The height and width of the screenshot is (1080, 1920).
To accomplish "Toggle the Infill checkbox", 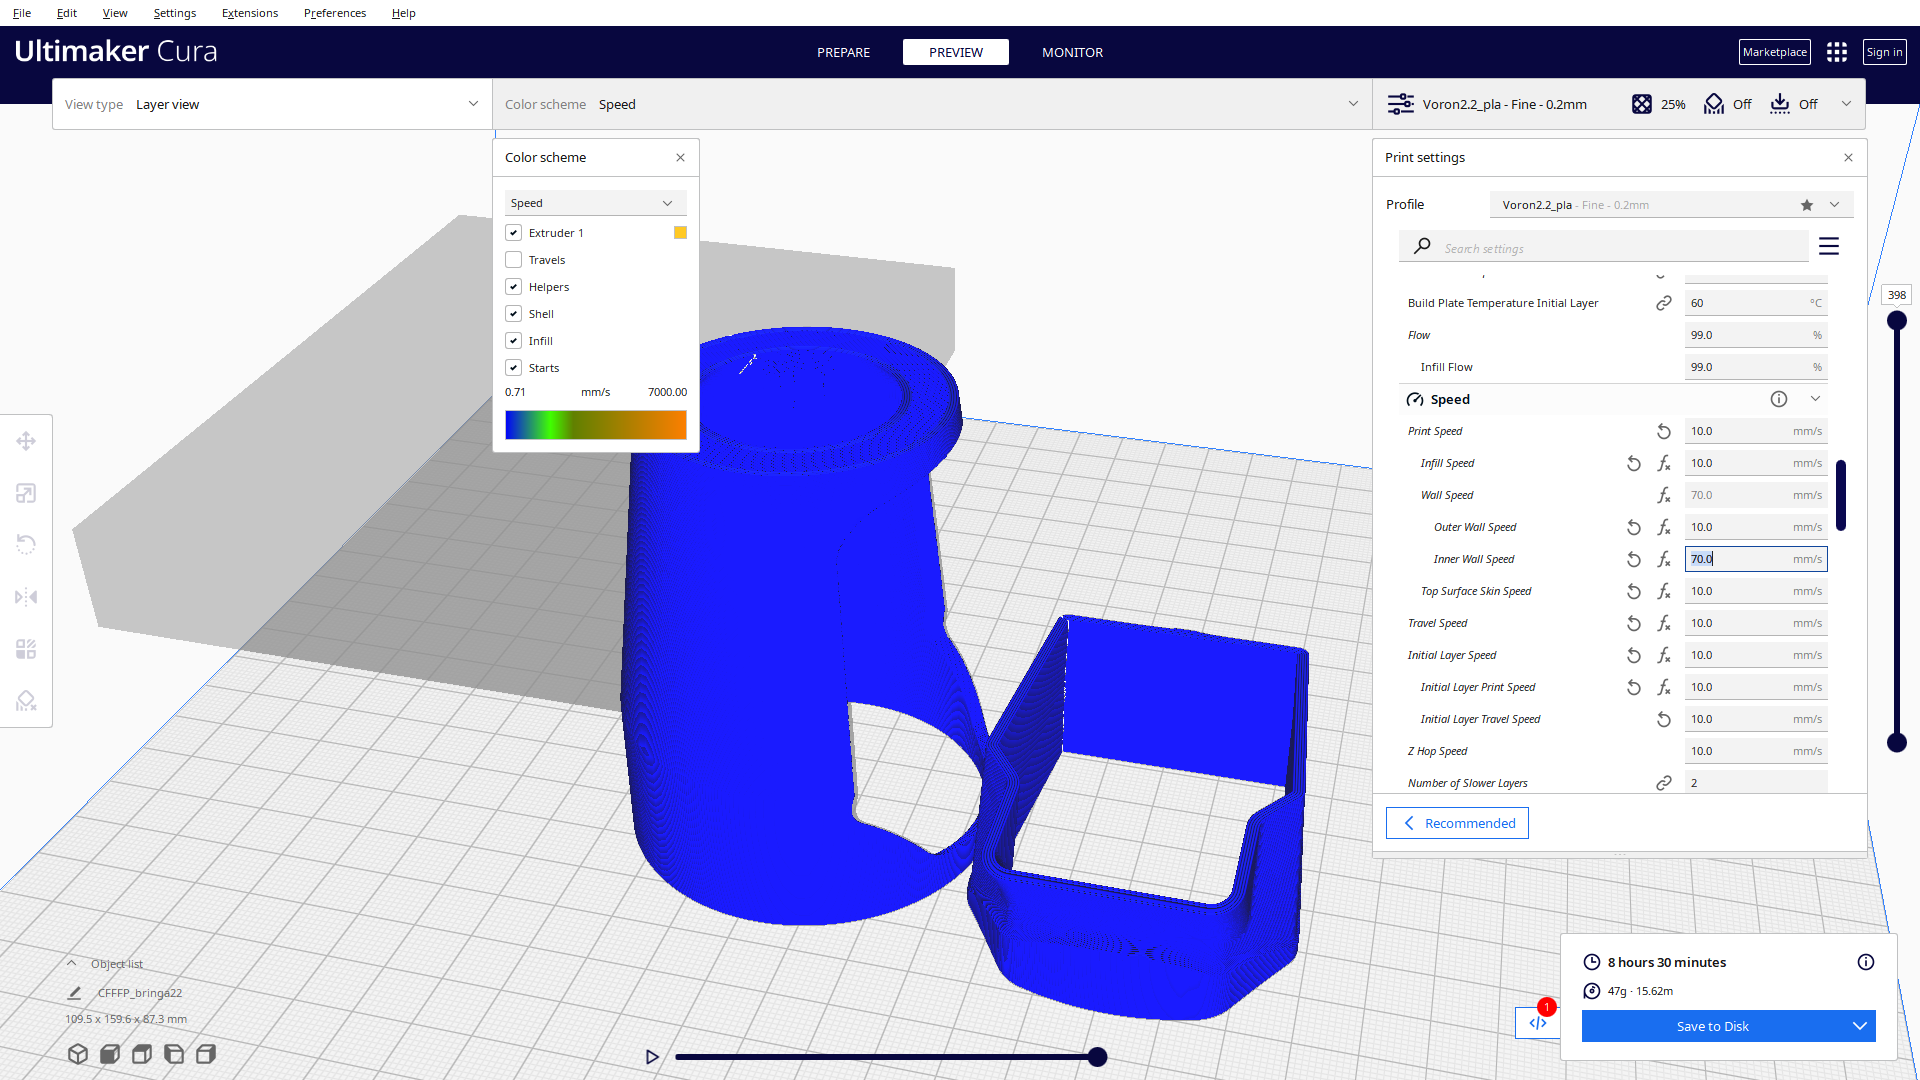I will tap(514, 341).
